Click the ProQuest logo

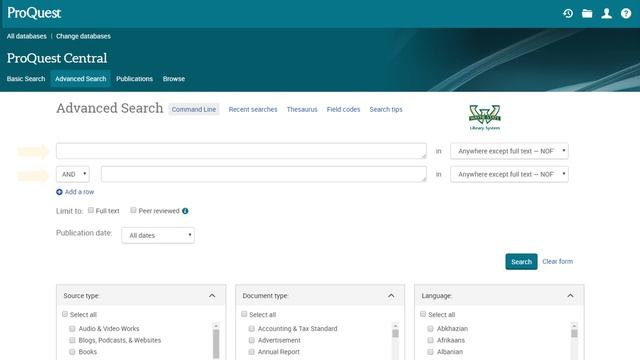click(34, 13)
